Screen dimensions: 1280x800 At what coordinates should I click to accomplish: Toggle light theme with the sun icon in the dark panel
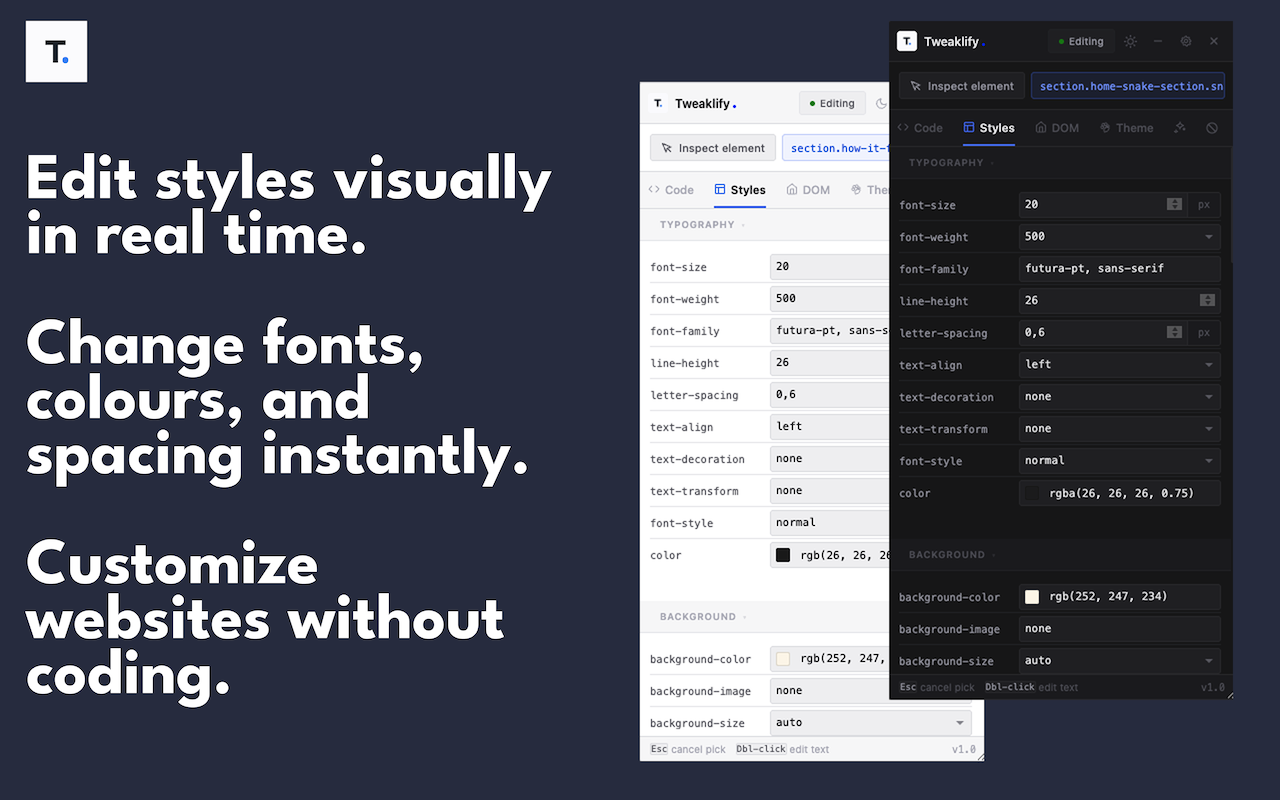tap(1130, 42)
